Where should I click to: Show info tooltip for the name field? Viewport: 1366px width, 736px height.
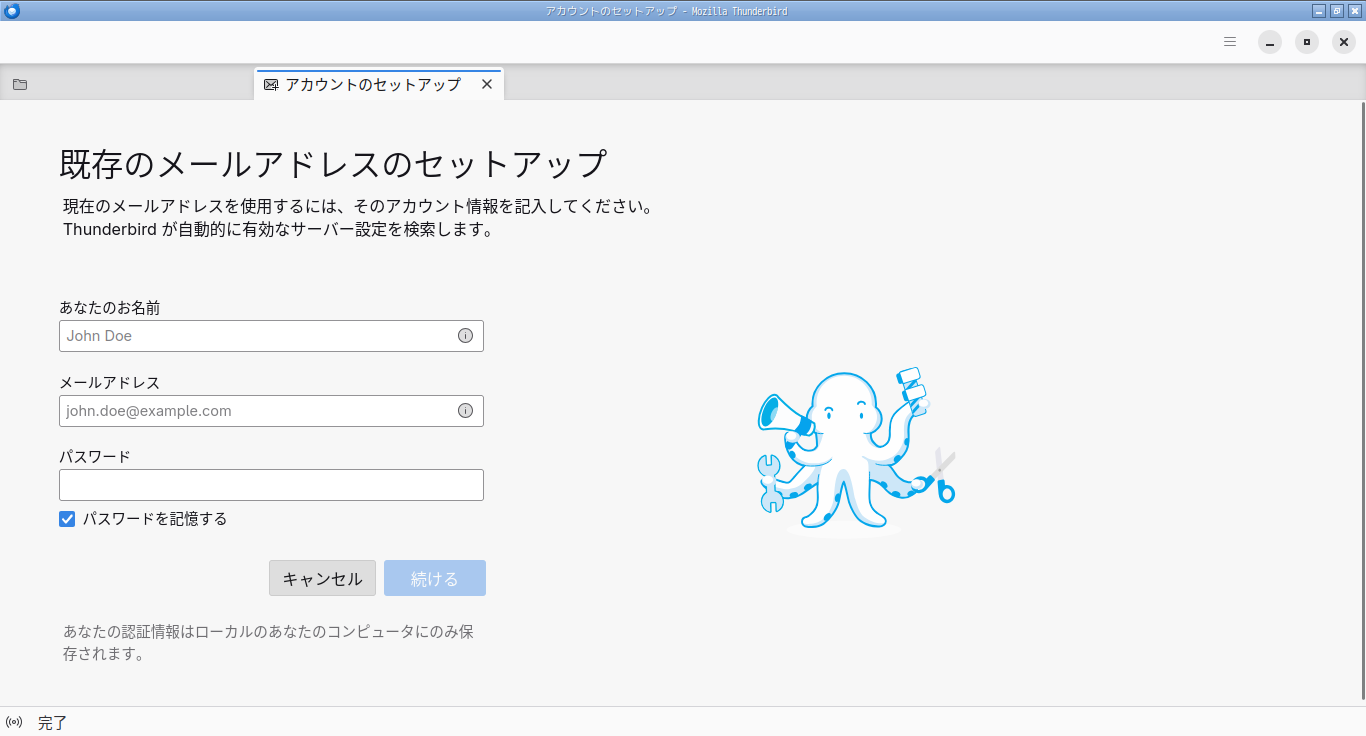coord(465,336)
